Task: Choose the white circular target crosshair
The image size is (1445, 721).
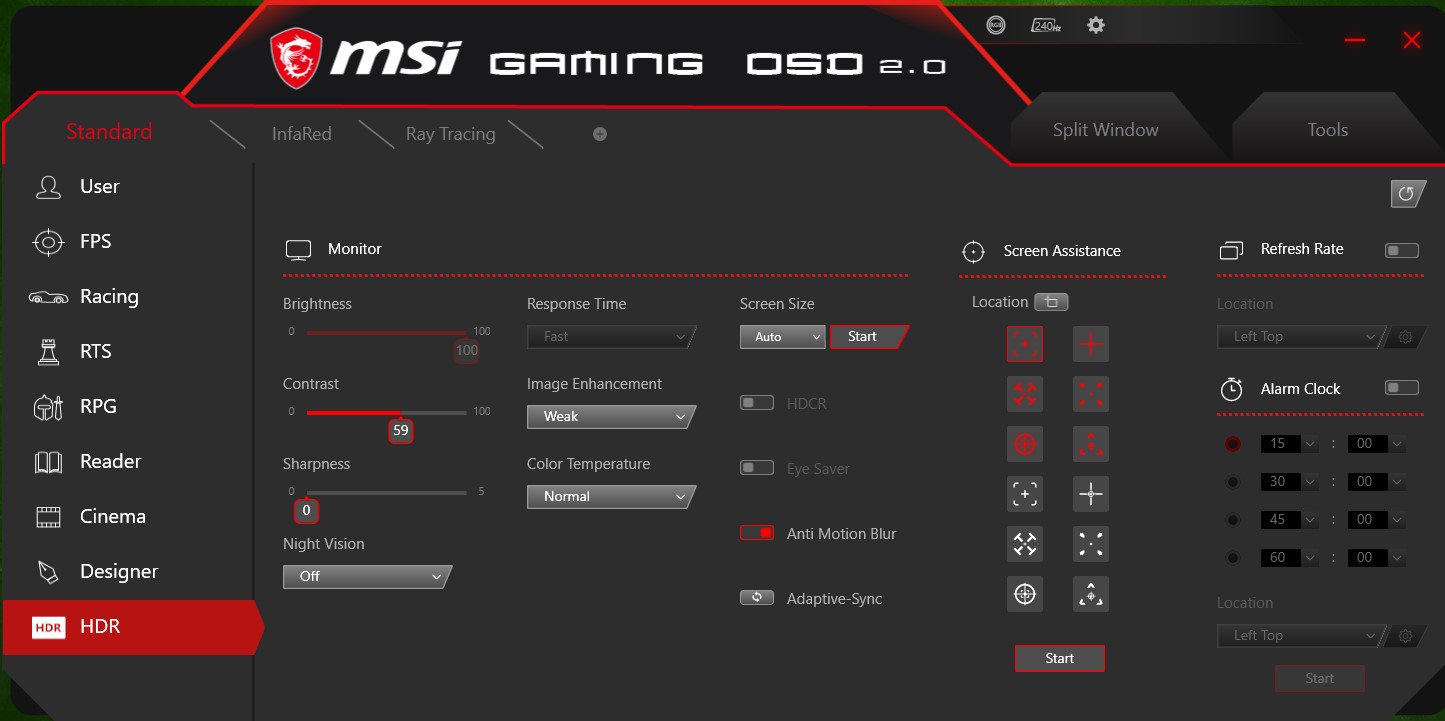Action: tap(1024, 594)
